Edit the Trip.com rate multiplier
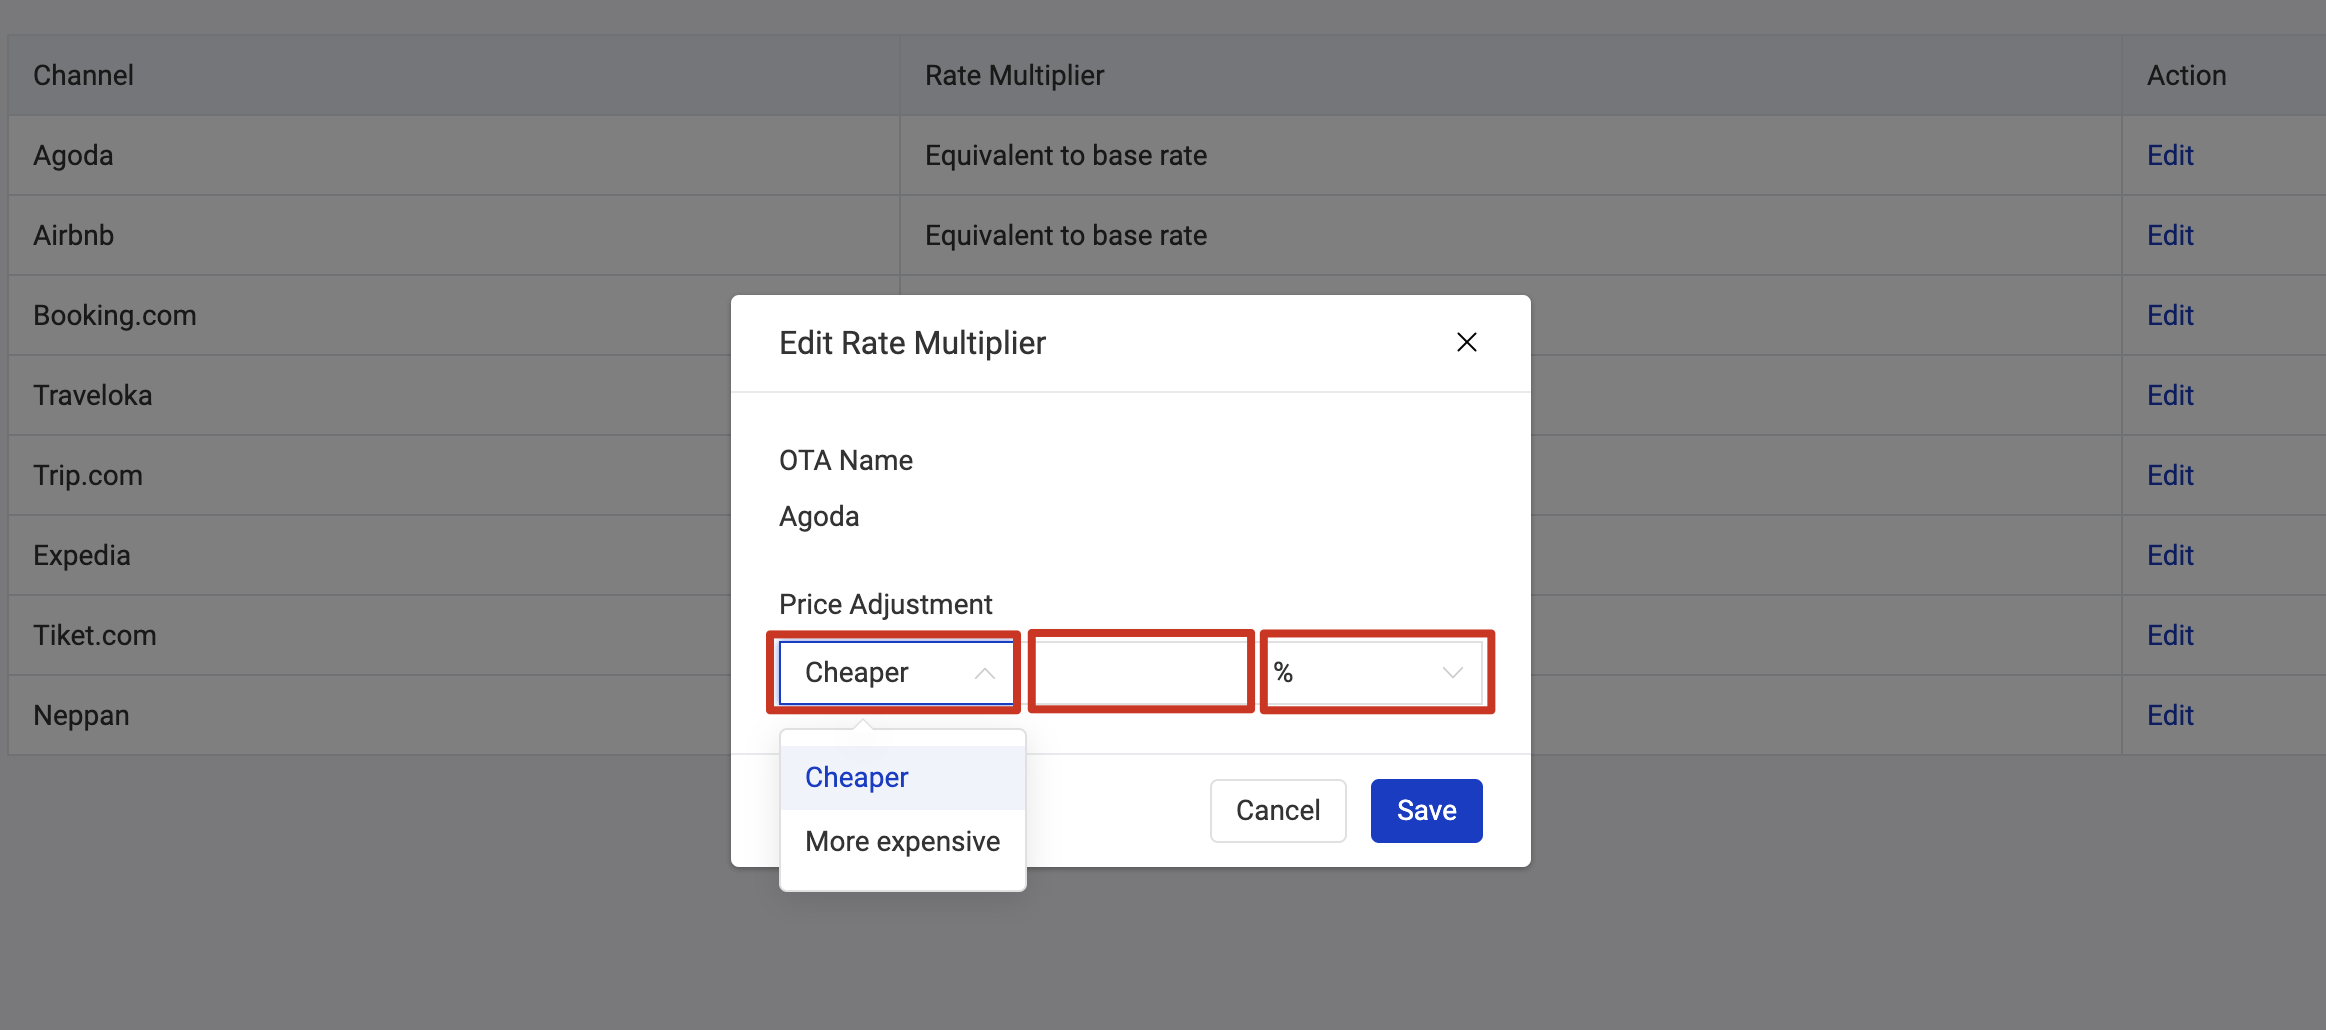The image size is (2326, 1030). click(2169, 475)
